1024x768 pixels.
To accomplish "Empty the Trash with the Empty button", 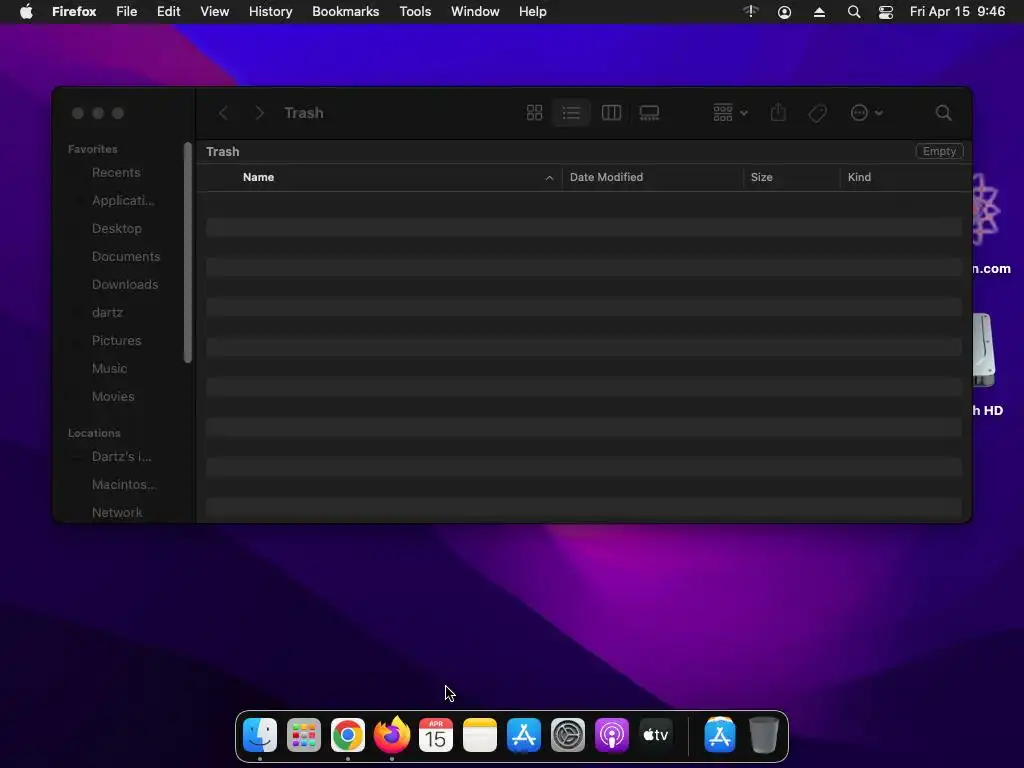I will pyautogui.click(x=939, y=151).
